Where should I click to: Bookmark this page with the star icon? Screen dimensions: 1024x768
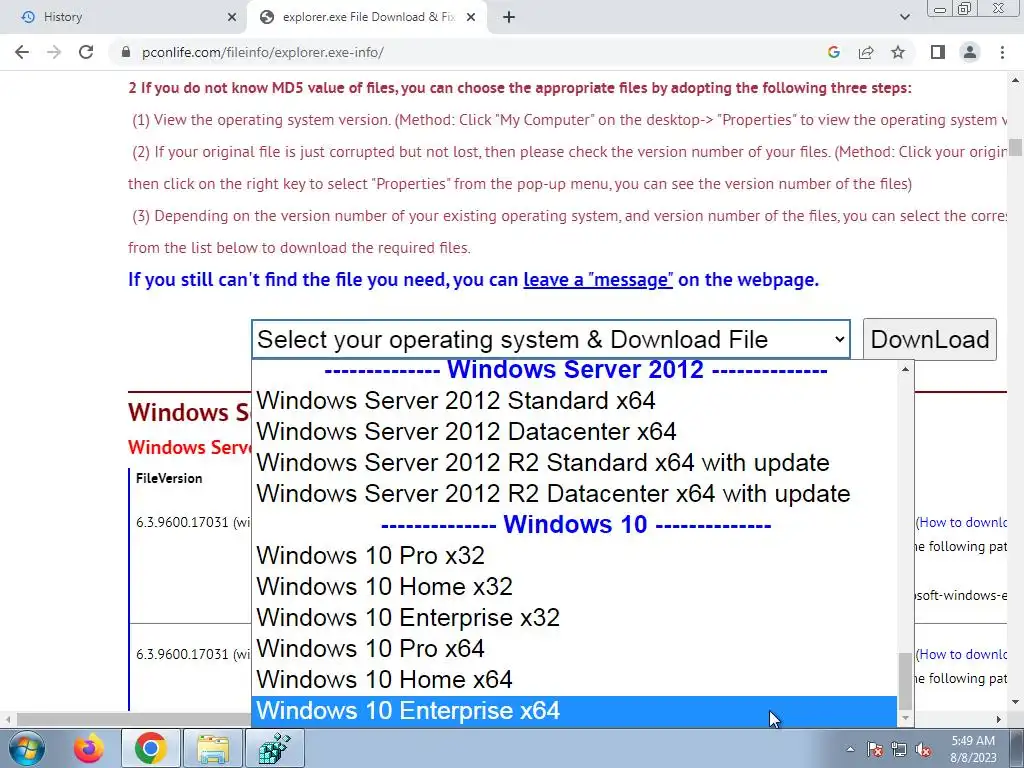tap(898, 52)
